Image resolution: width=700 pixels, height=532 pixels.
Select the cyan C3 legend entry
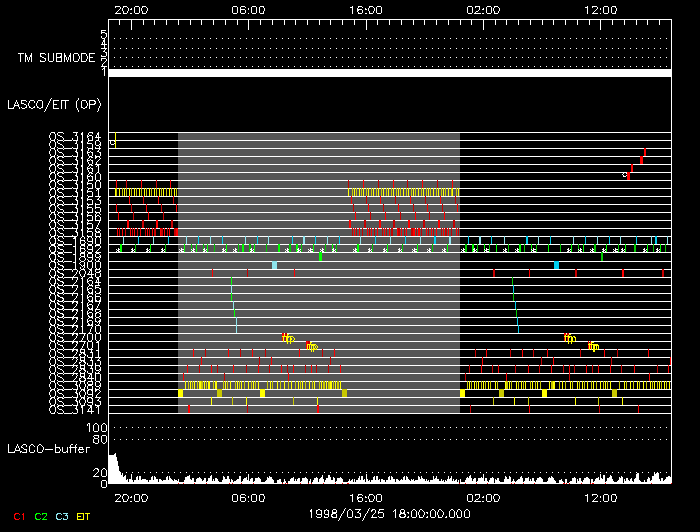pyautogui.click(x=62, y=517)
